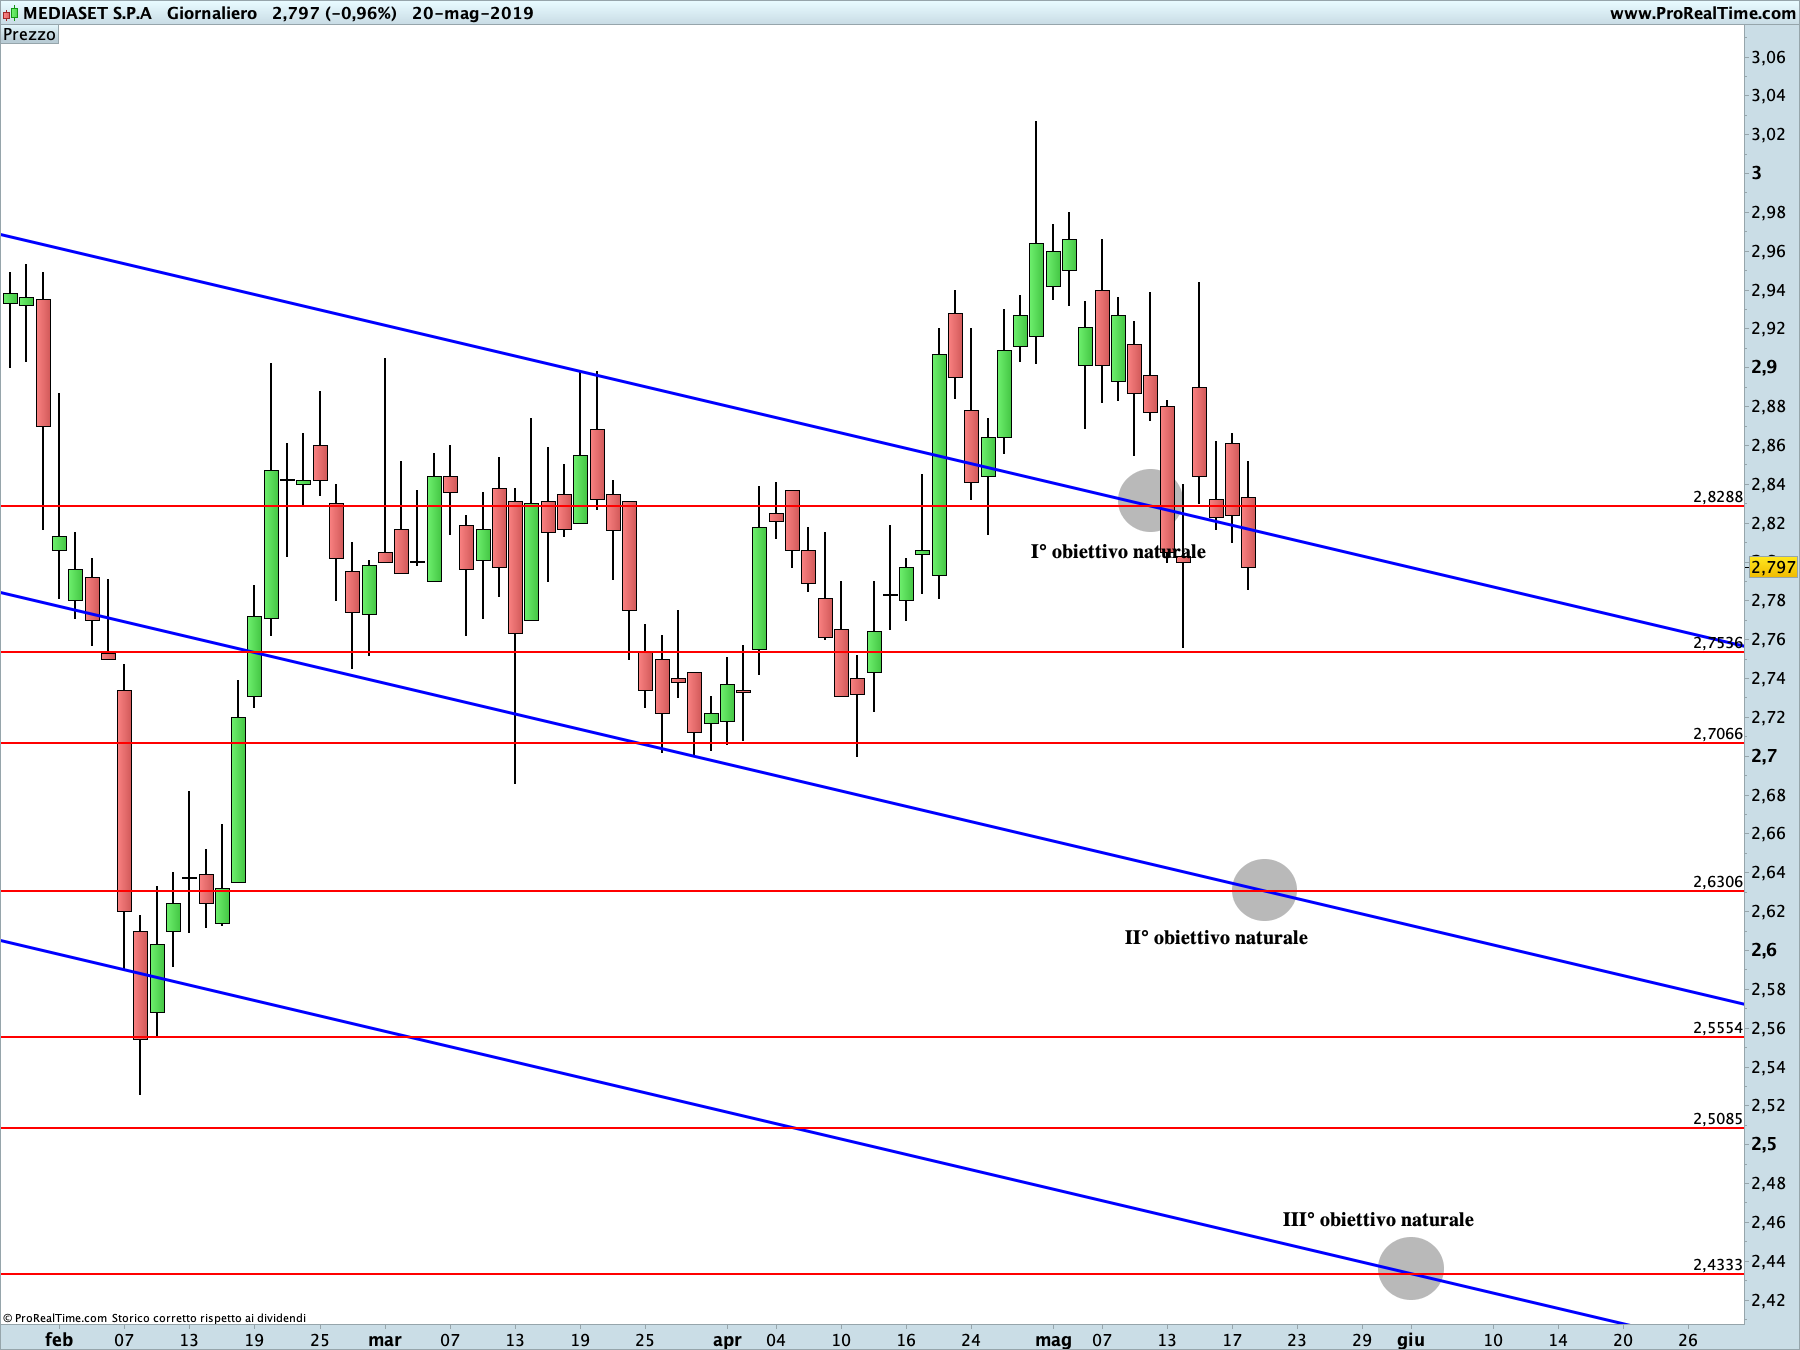Open the www.ProRealTime.com link
1800x1350 pixels.
tap(1702, 13)
